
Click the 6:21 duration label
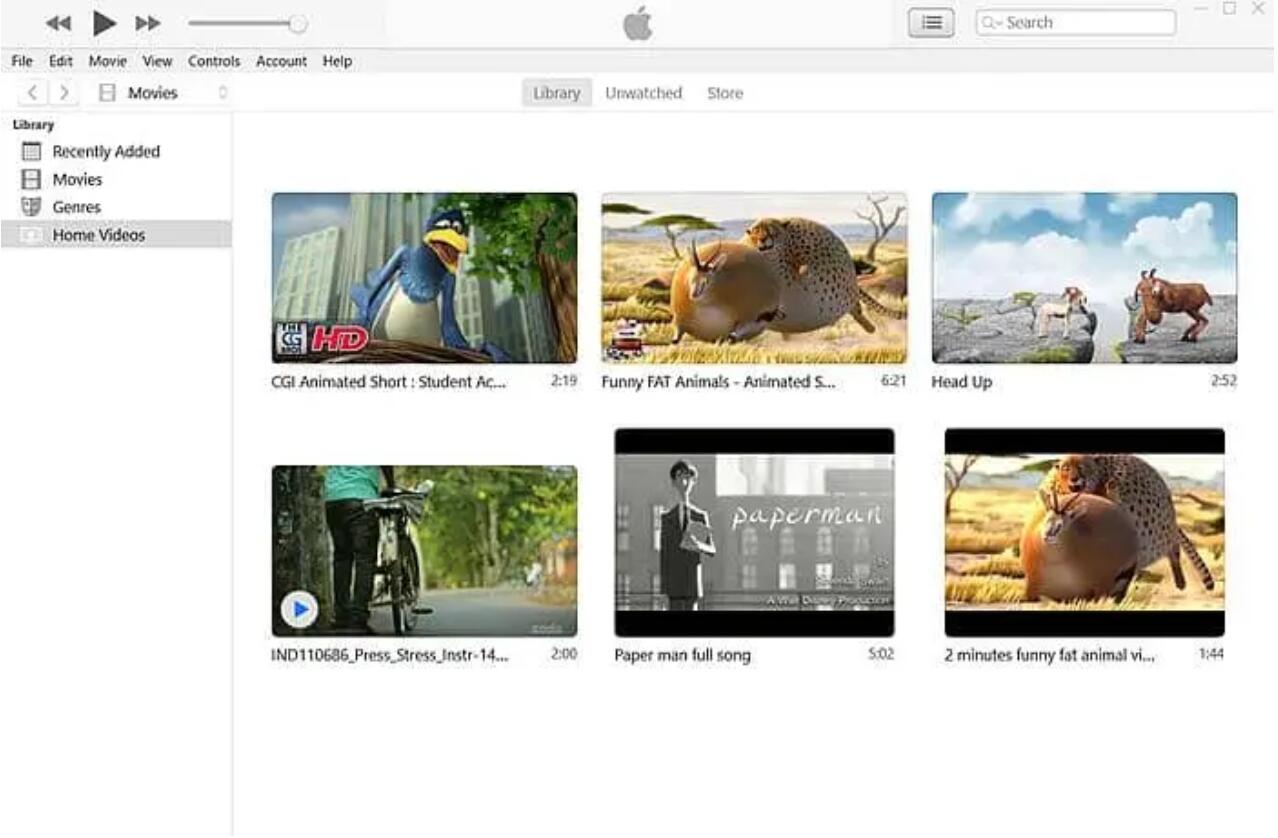[x=893, y=382]
